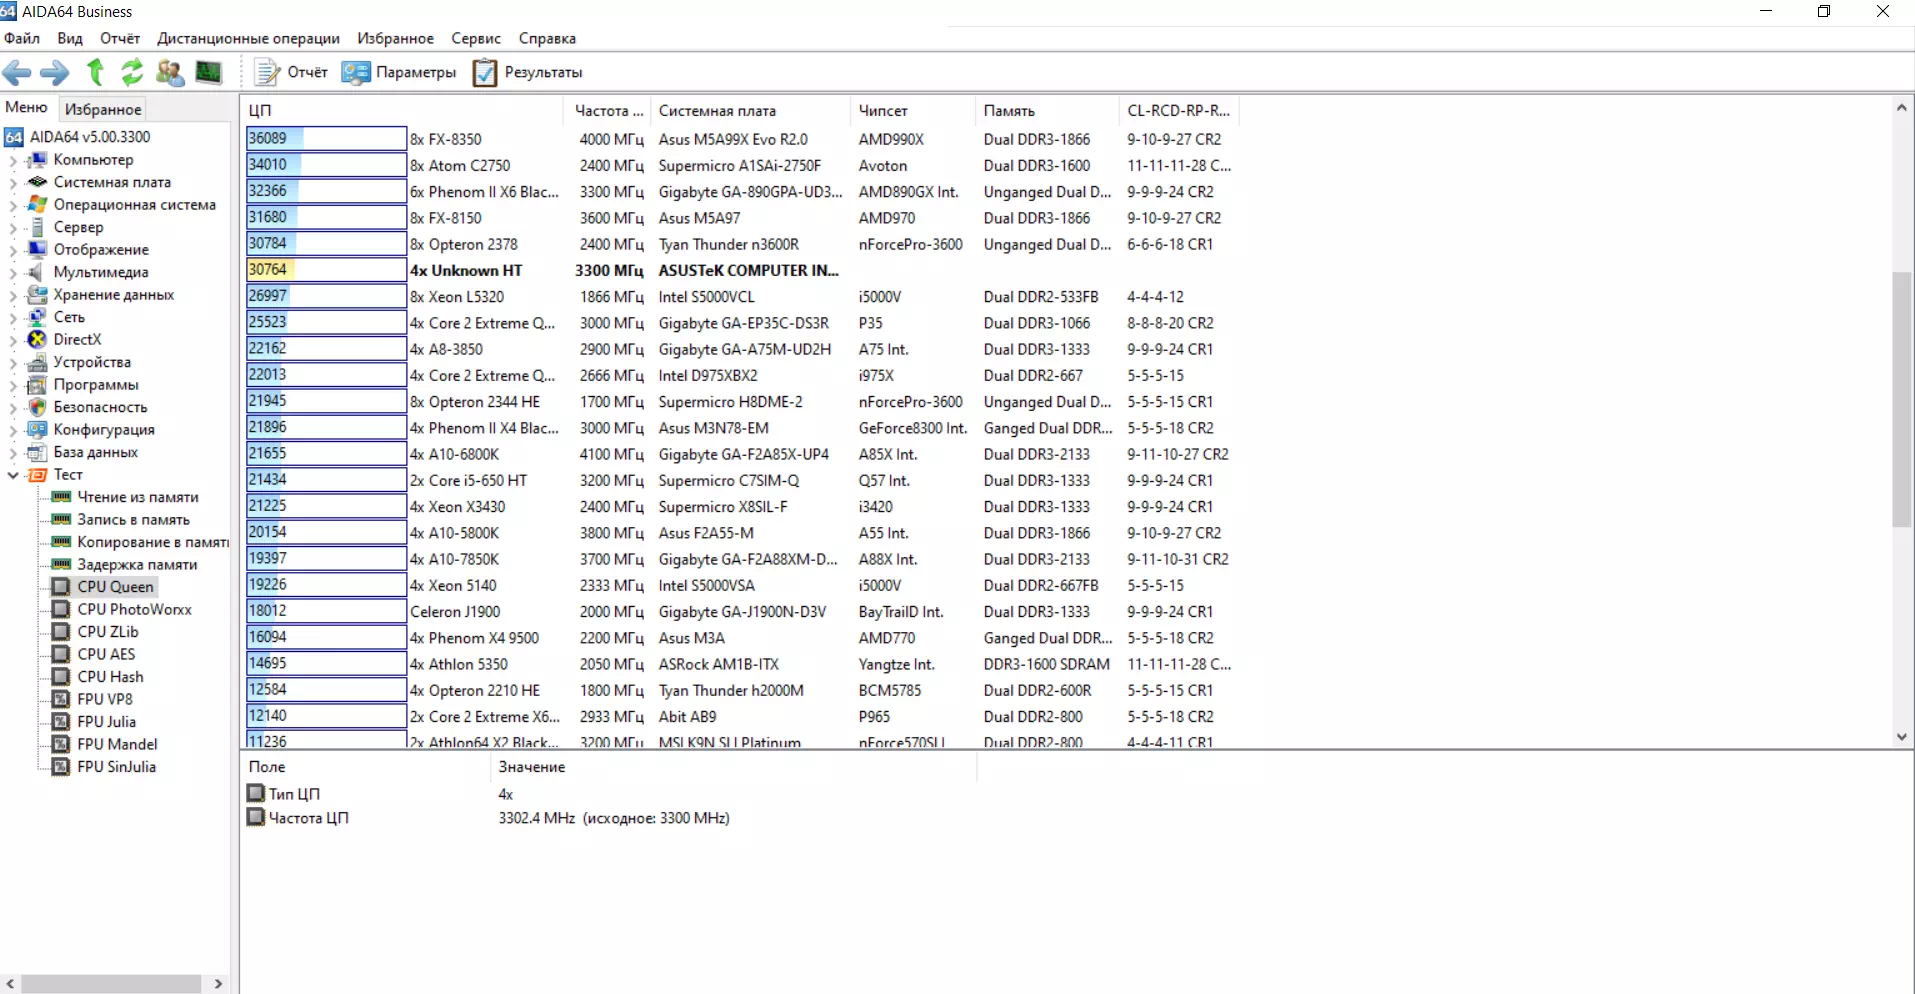Click the FPU Julia benchmark icon
The image size is (1915, 994).
click(61, 721)
